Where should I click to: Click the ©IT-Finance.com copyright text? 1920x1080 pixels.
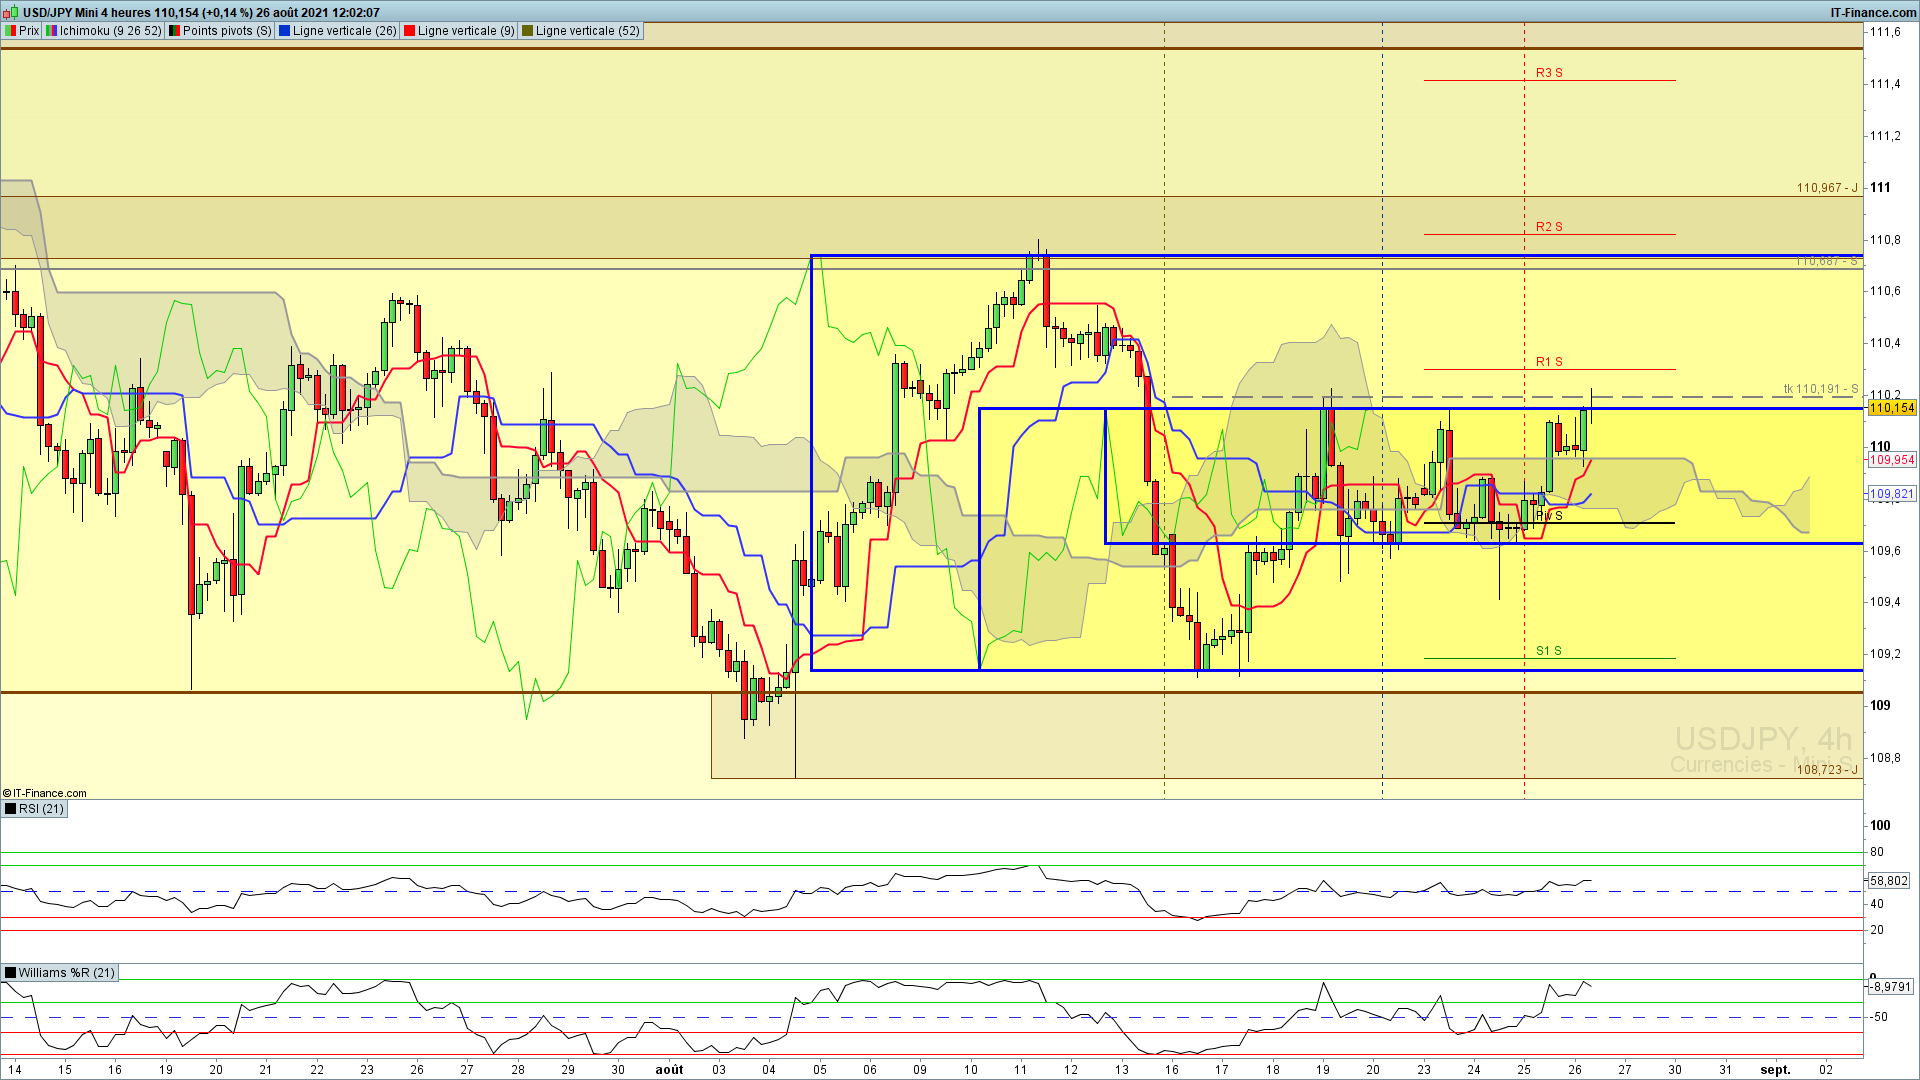point(44,793)
